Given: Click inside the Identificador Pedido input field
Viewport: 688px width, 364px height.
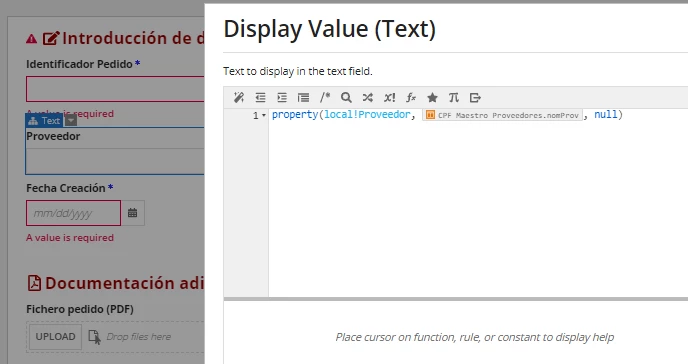Looking at the screenshot, I should pos(115,89).
